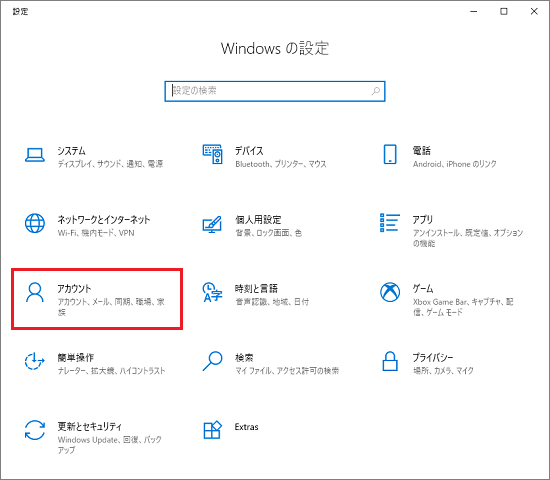
Task: Focus the 設定の検索 search field
Action: (275, 91)
